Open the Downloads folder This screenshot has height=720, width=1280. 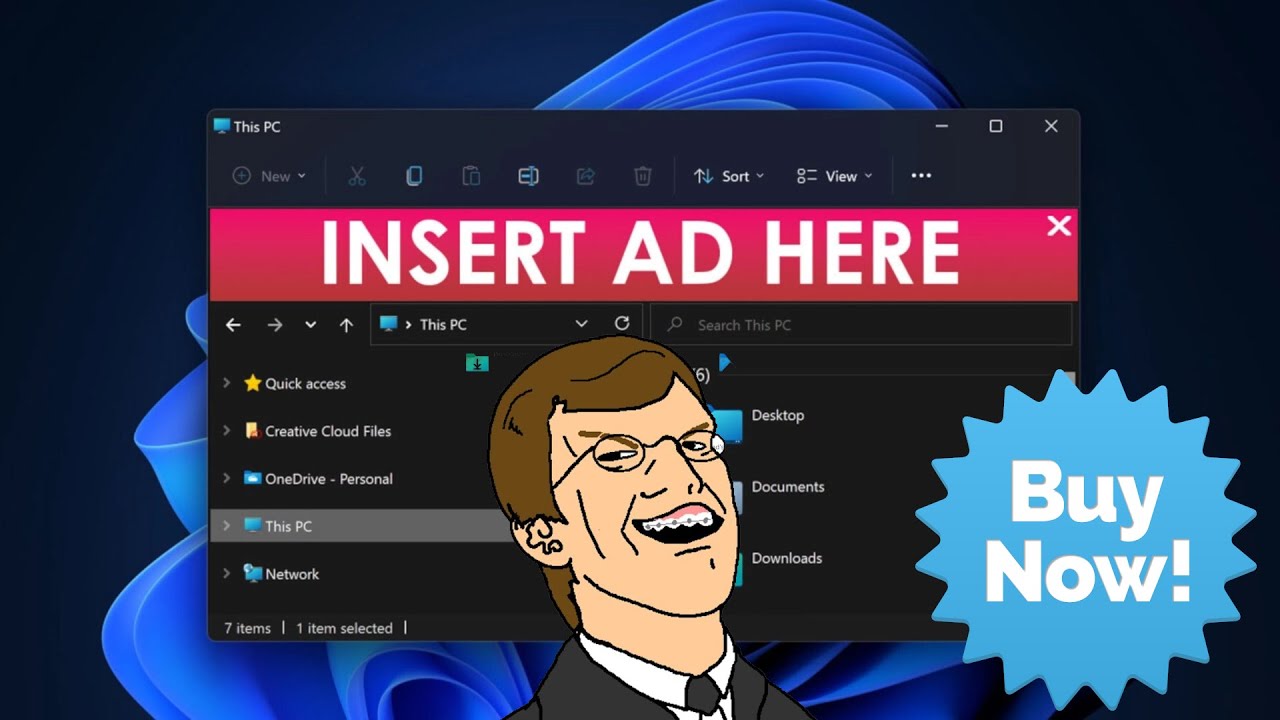point(786,558)
